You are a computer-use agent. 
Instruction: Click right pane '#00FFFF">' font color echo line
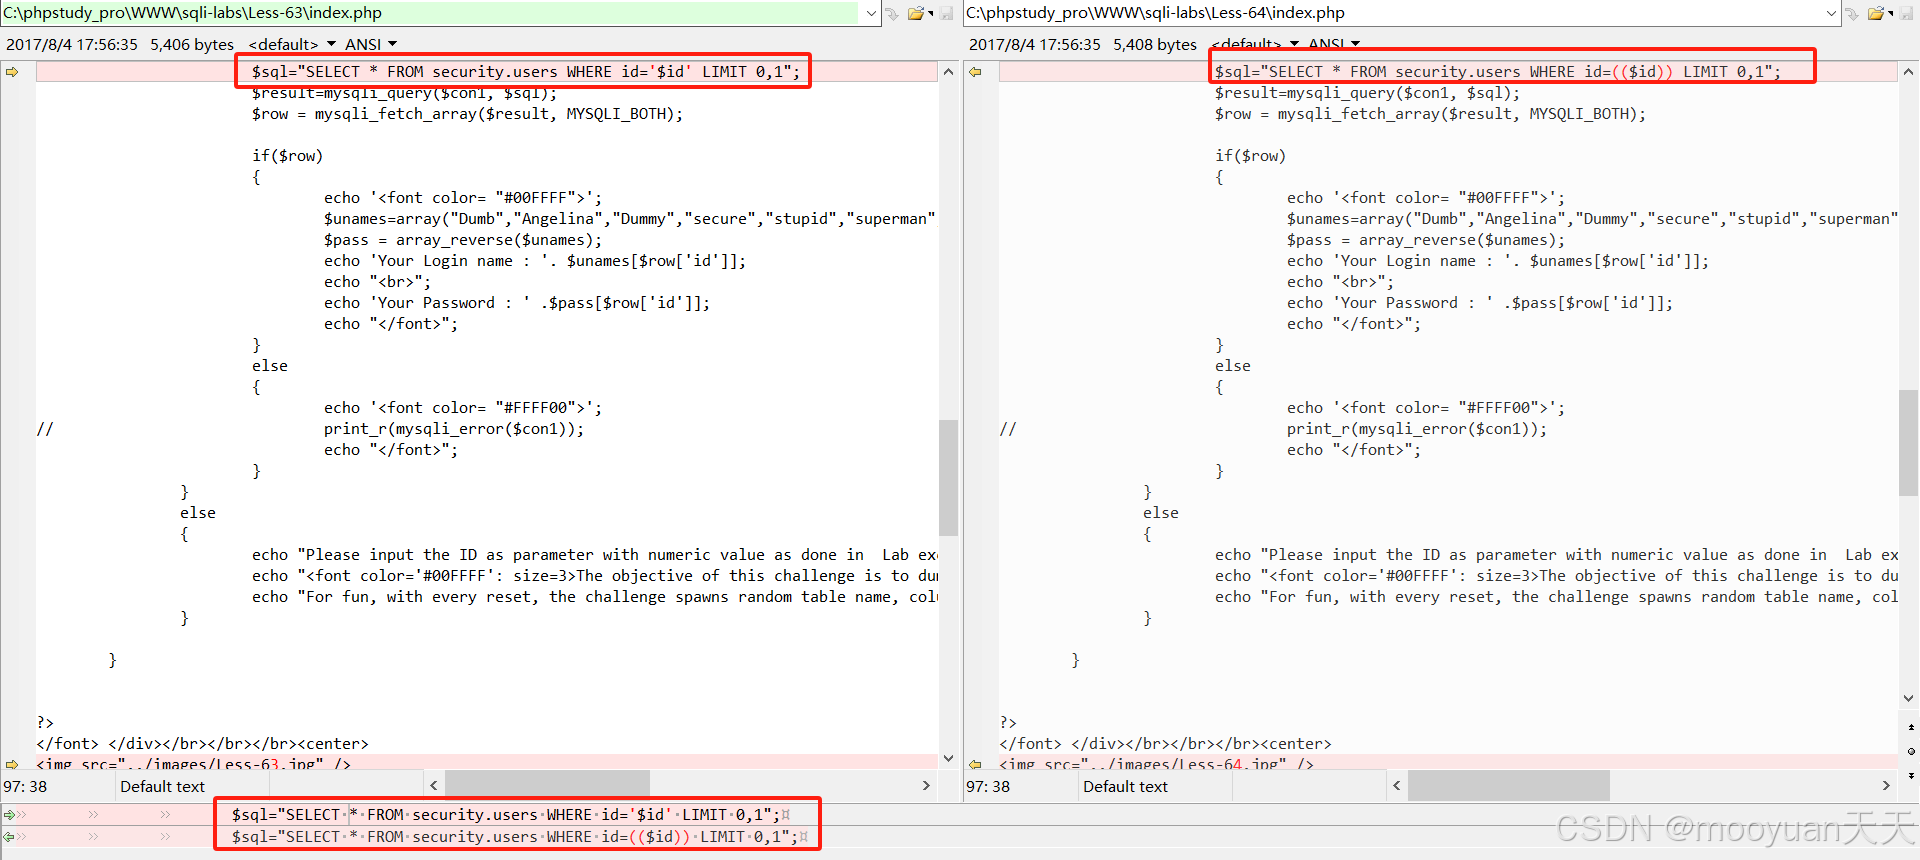click(1426, 198)
